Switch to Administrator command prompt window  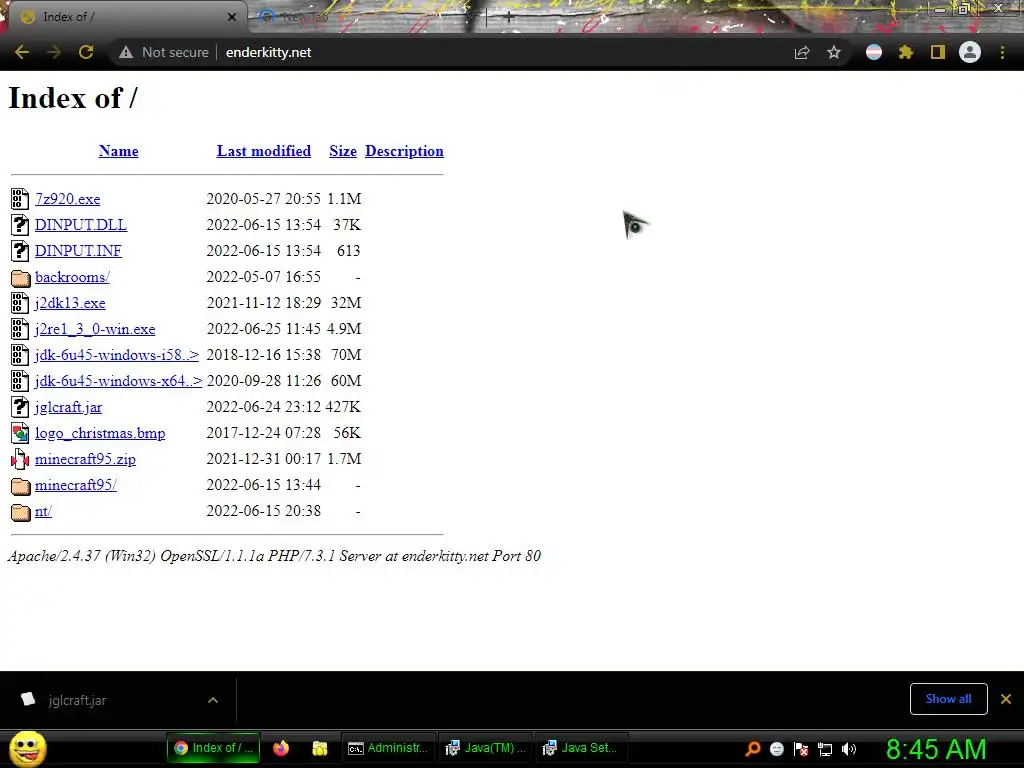pos(388,748)
